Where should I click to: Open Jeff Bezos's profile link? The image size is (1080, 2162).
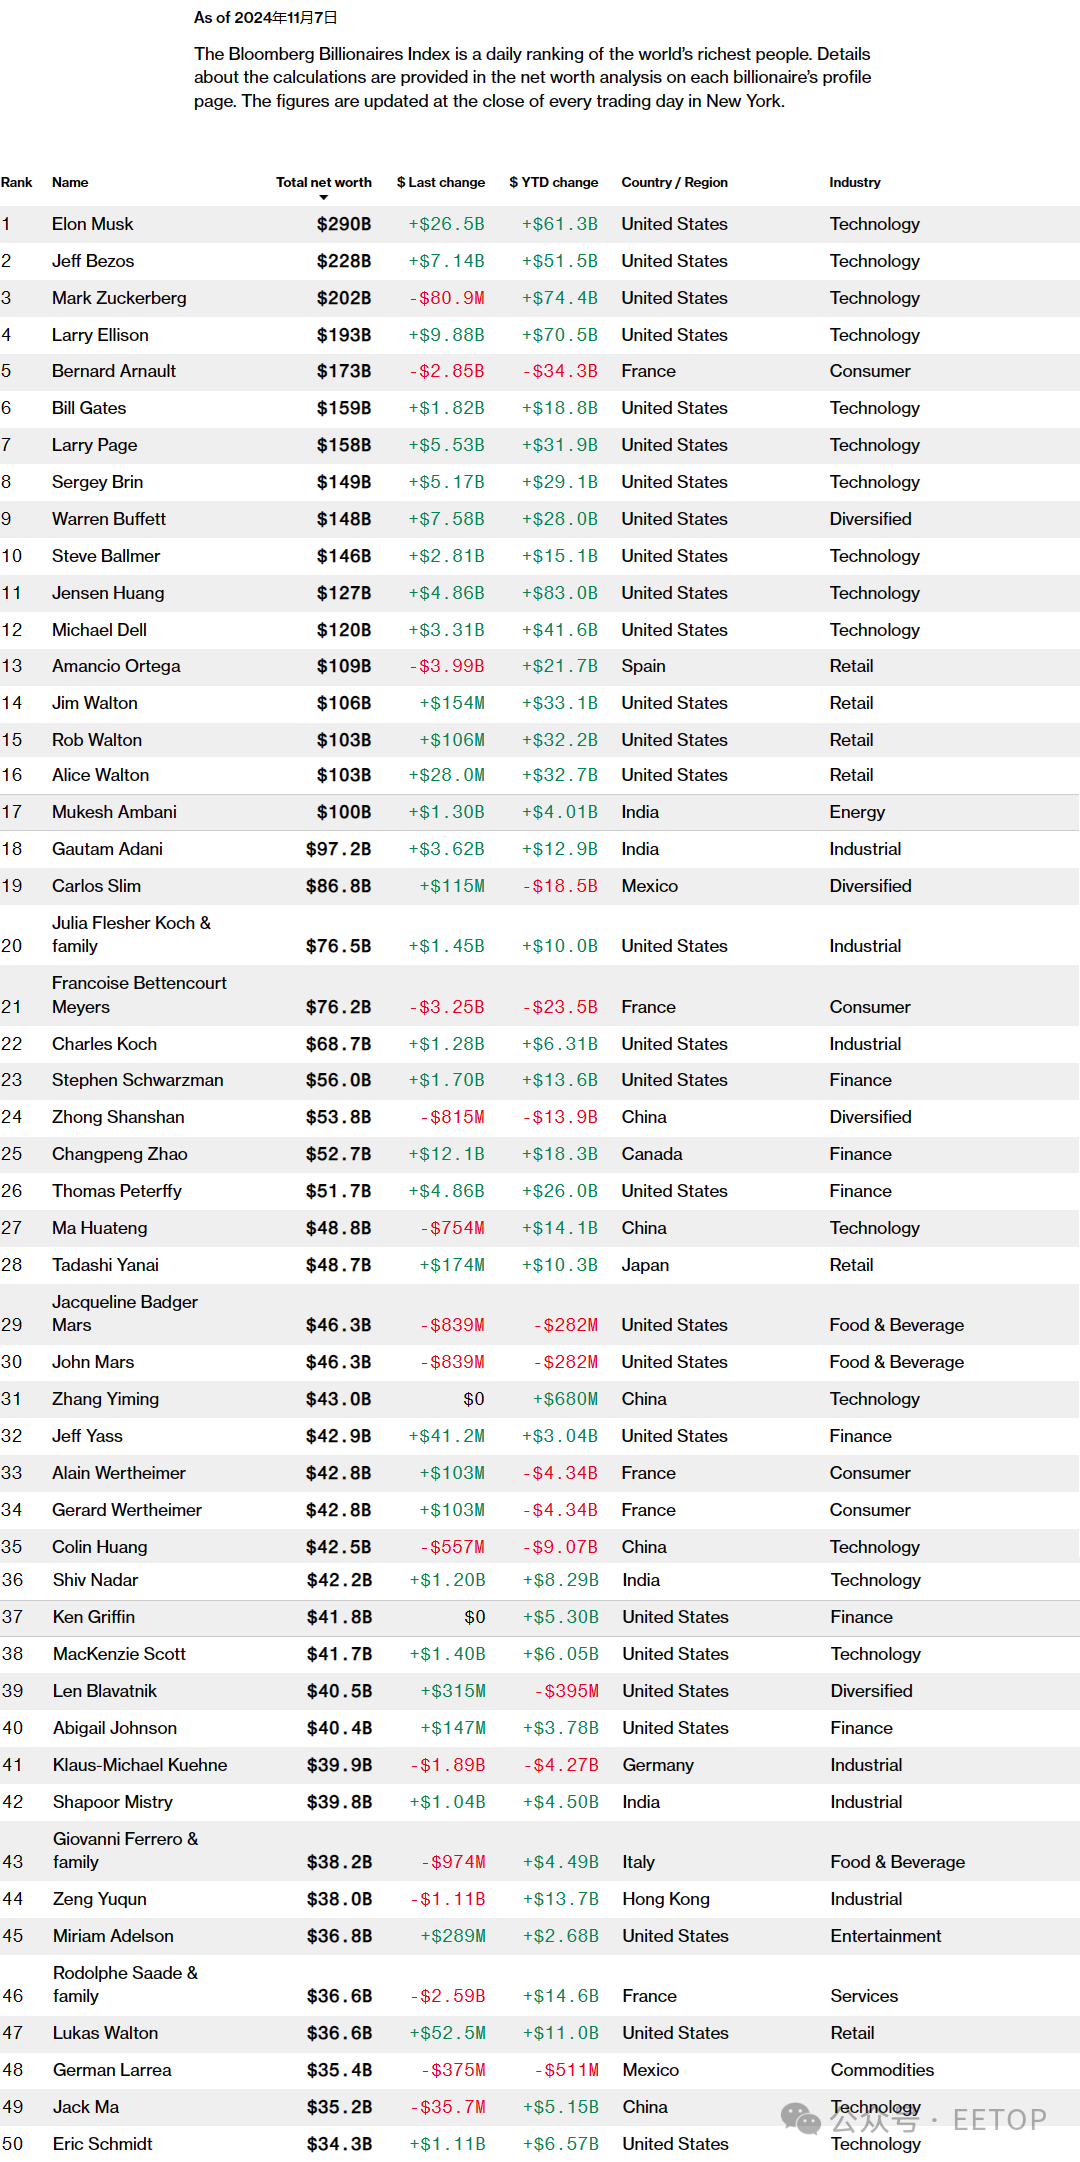93,261
